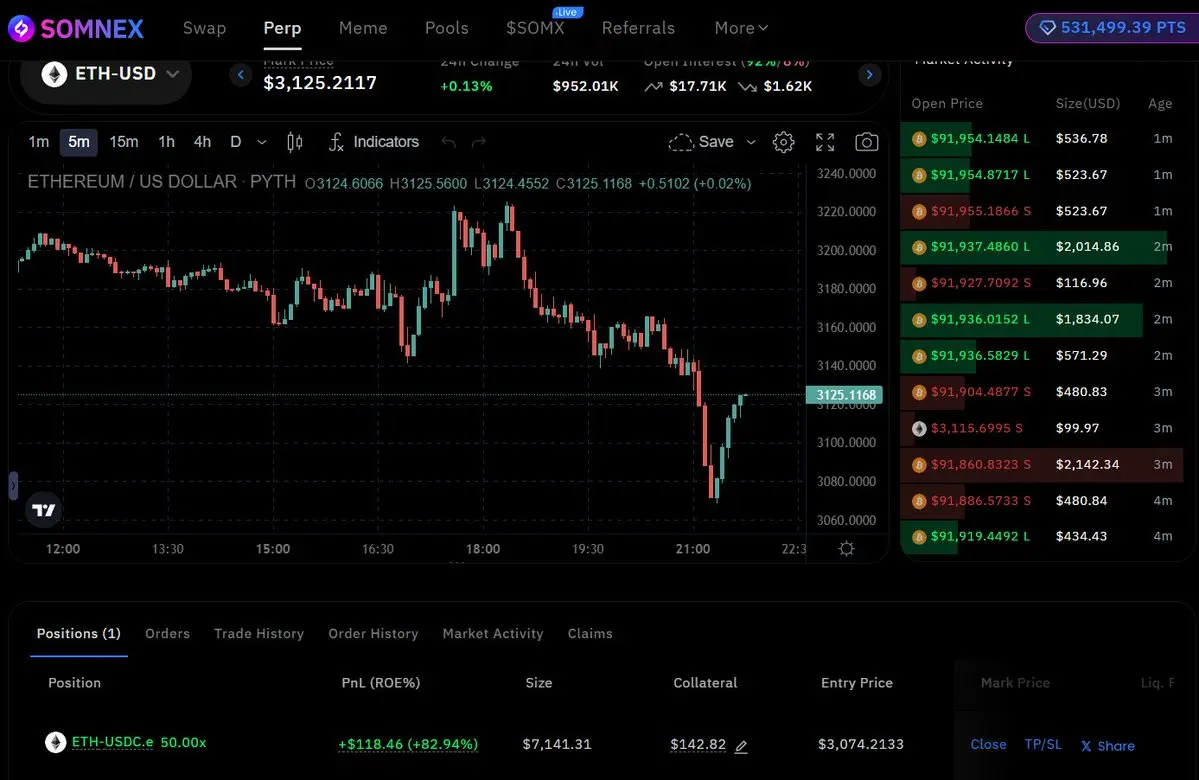Open chart settings gear
This screenshot has height=780, width=1199.
[783, 141]
